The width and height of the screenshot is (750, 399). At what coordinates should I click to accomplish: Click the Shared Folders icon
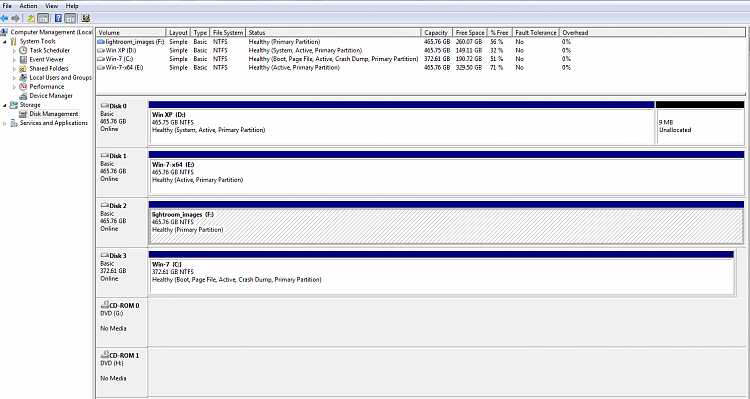click(x=23, y=68)
